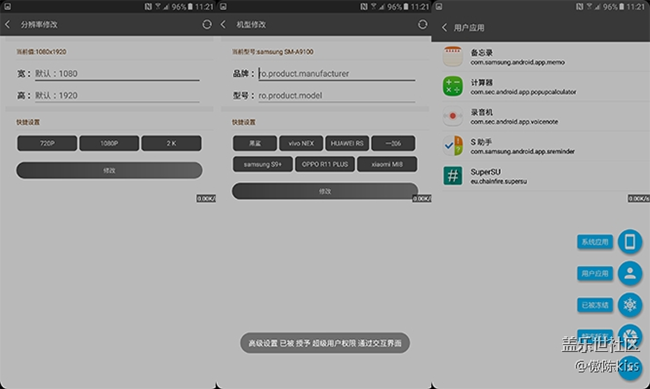Image resolution: width=650 pixels, height=389 pixels.
Task: Tap the phone-shaped system apps floating icon
Action: (630, 241)
